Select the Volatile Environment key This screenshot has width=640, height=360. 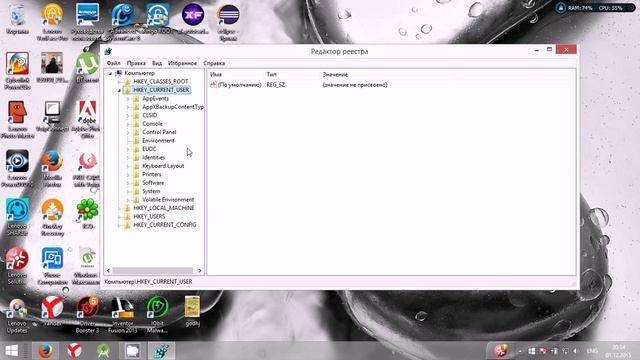click(168, 200)
